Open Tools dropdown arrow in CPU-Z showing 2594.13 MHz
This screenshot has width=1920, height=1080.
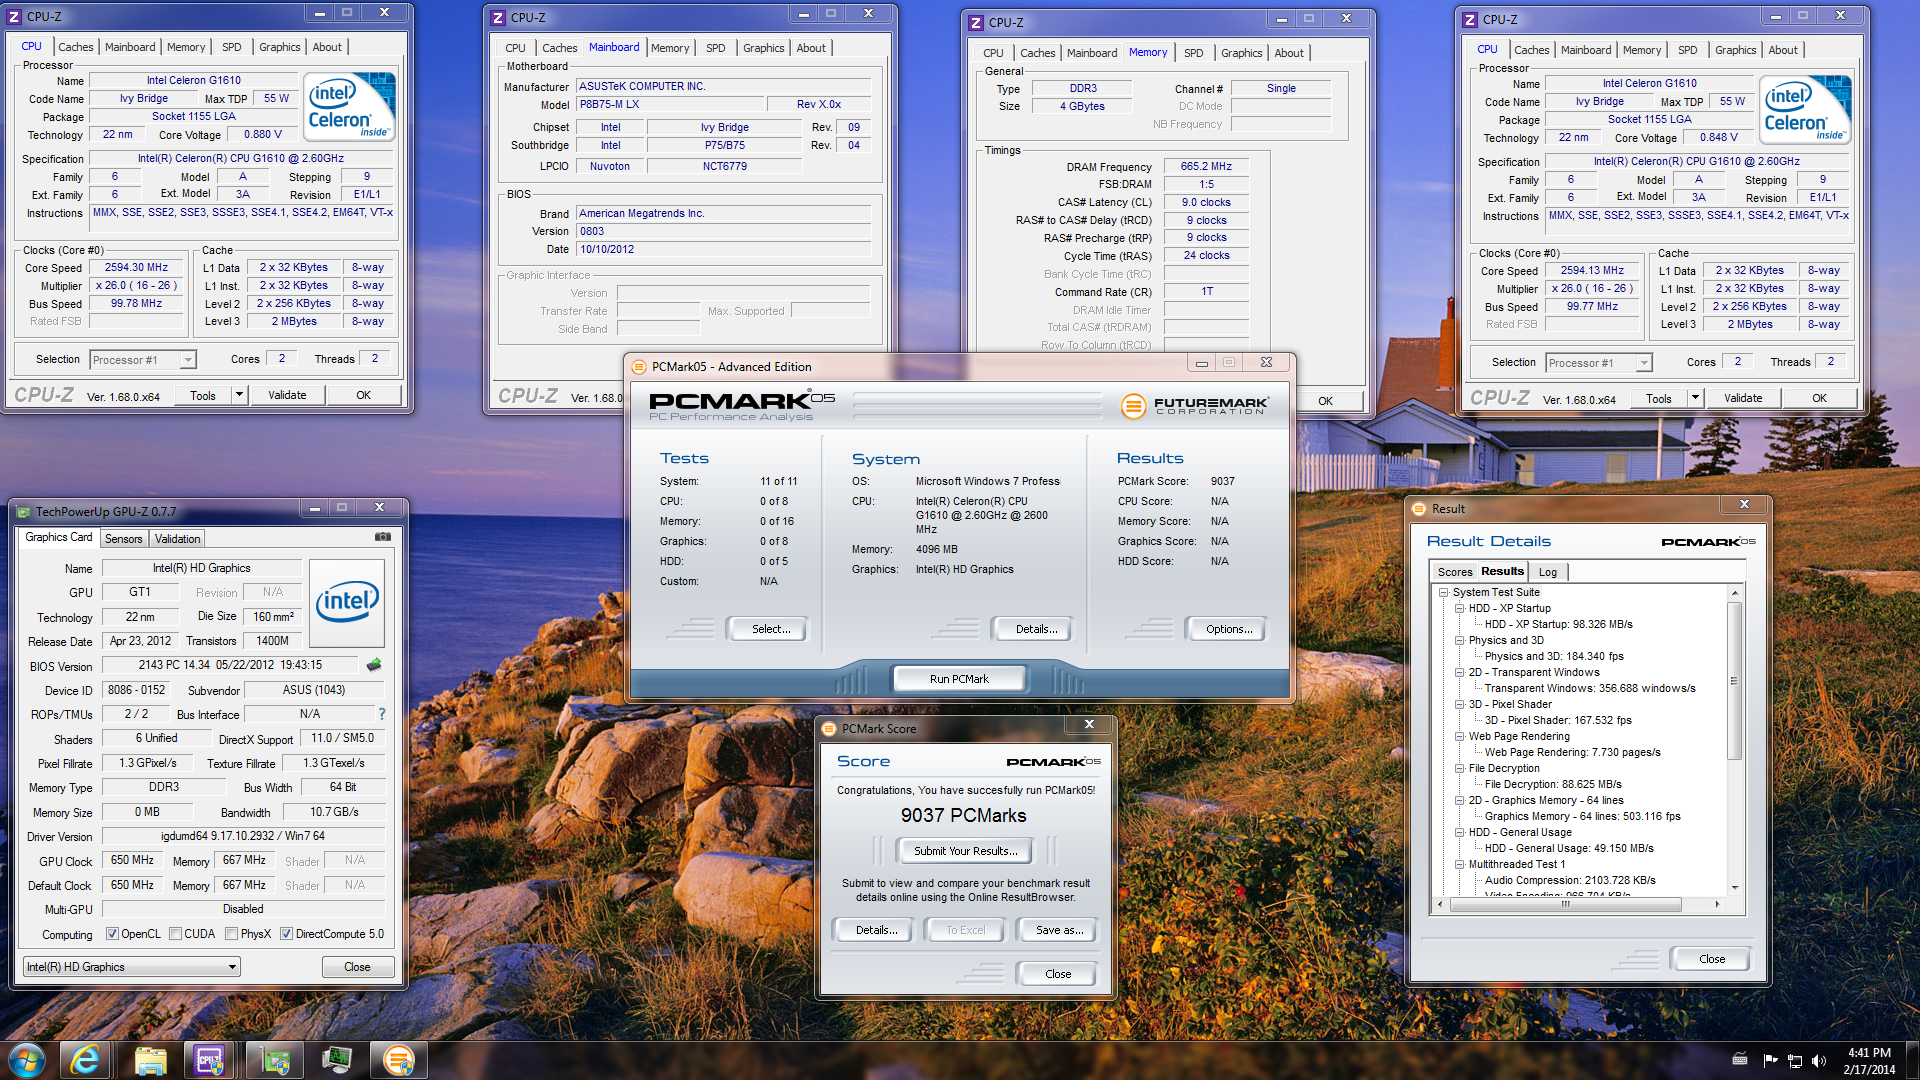point(1695,398)
